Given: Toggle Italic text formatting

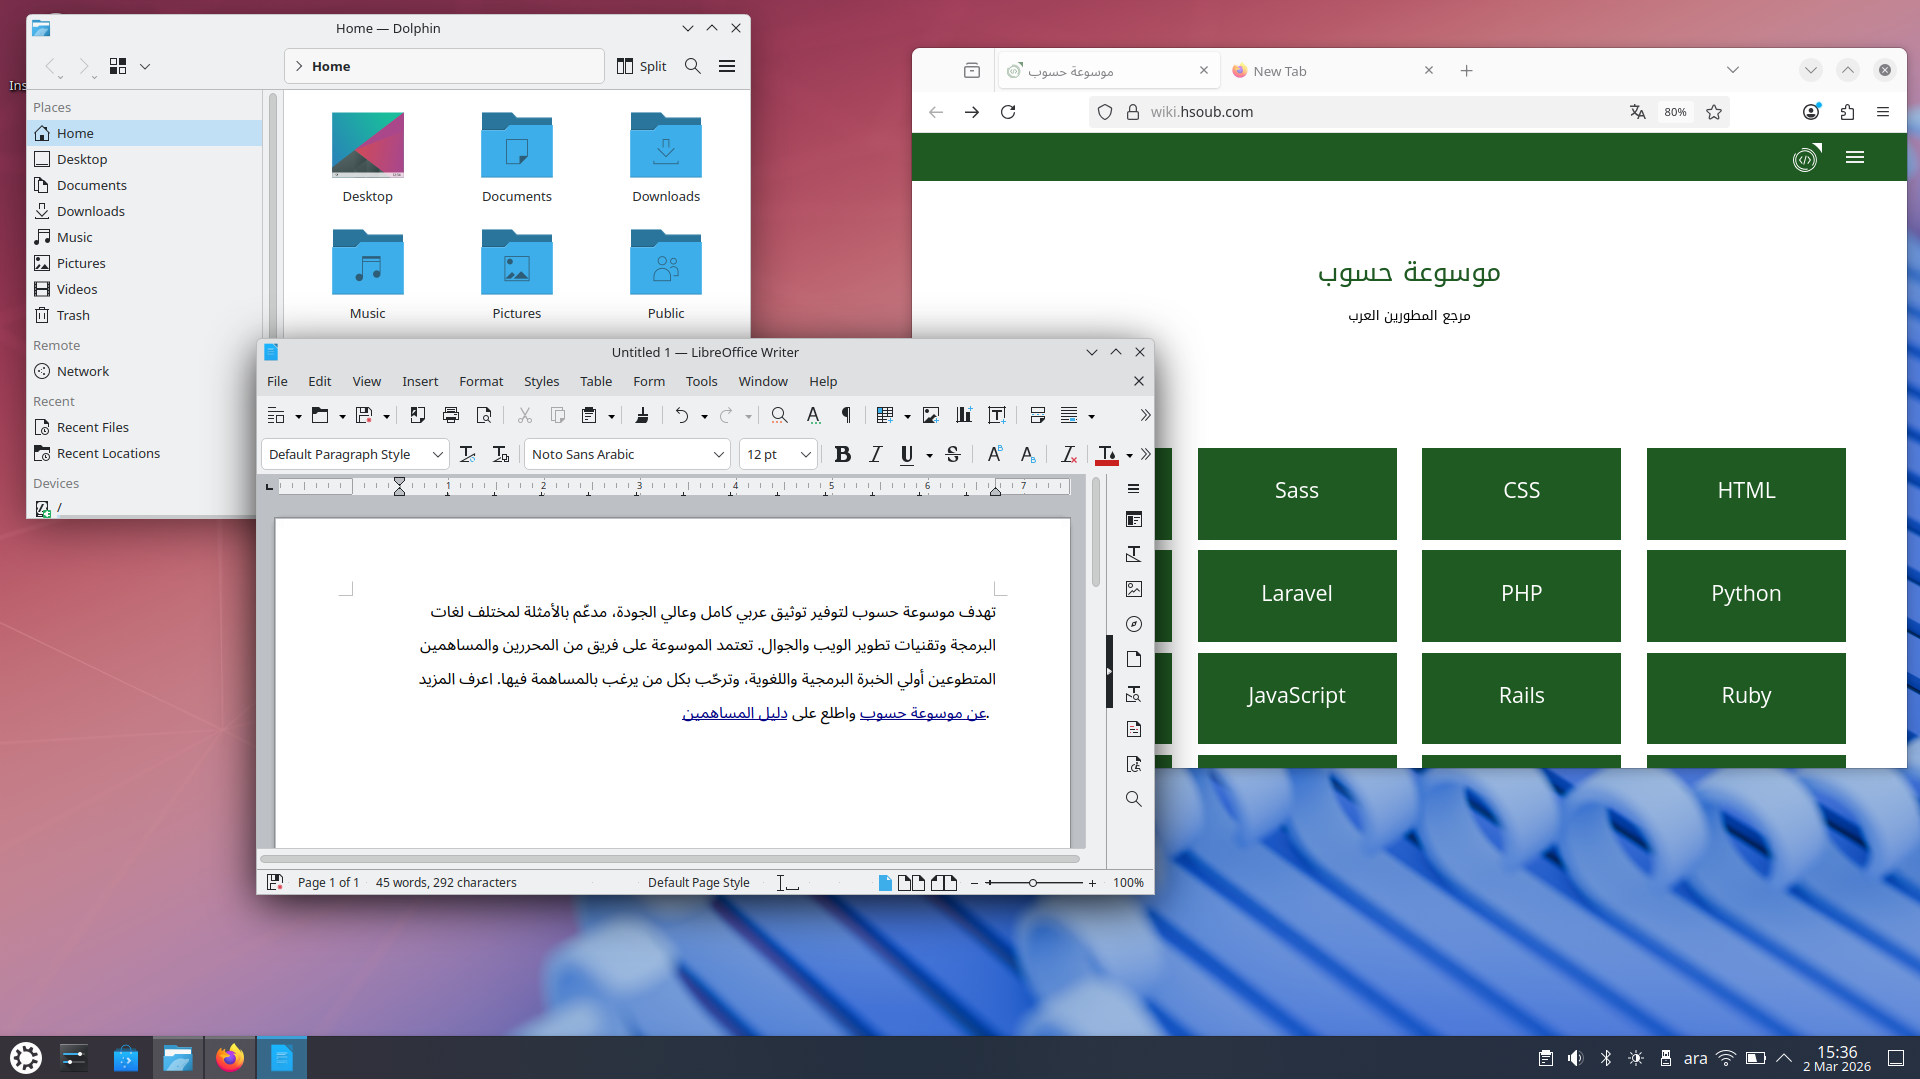Looking at the screenshot, I should pyautogui.click(x=875, y=454).
